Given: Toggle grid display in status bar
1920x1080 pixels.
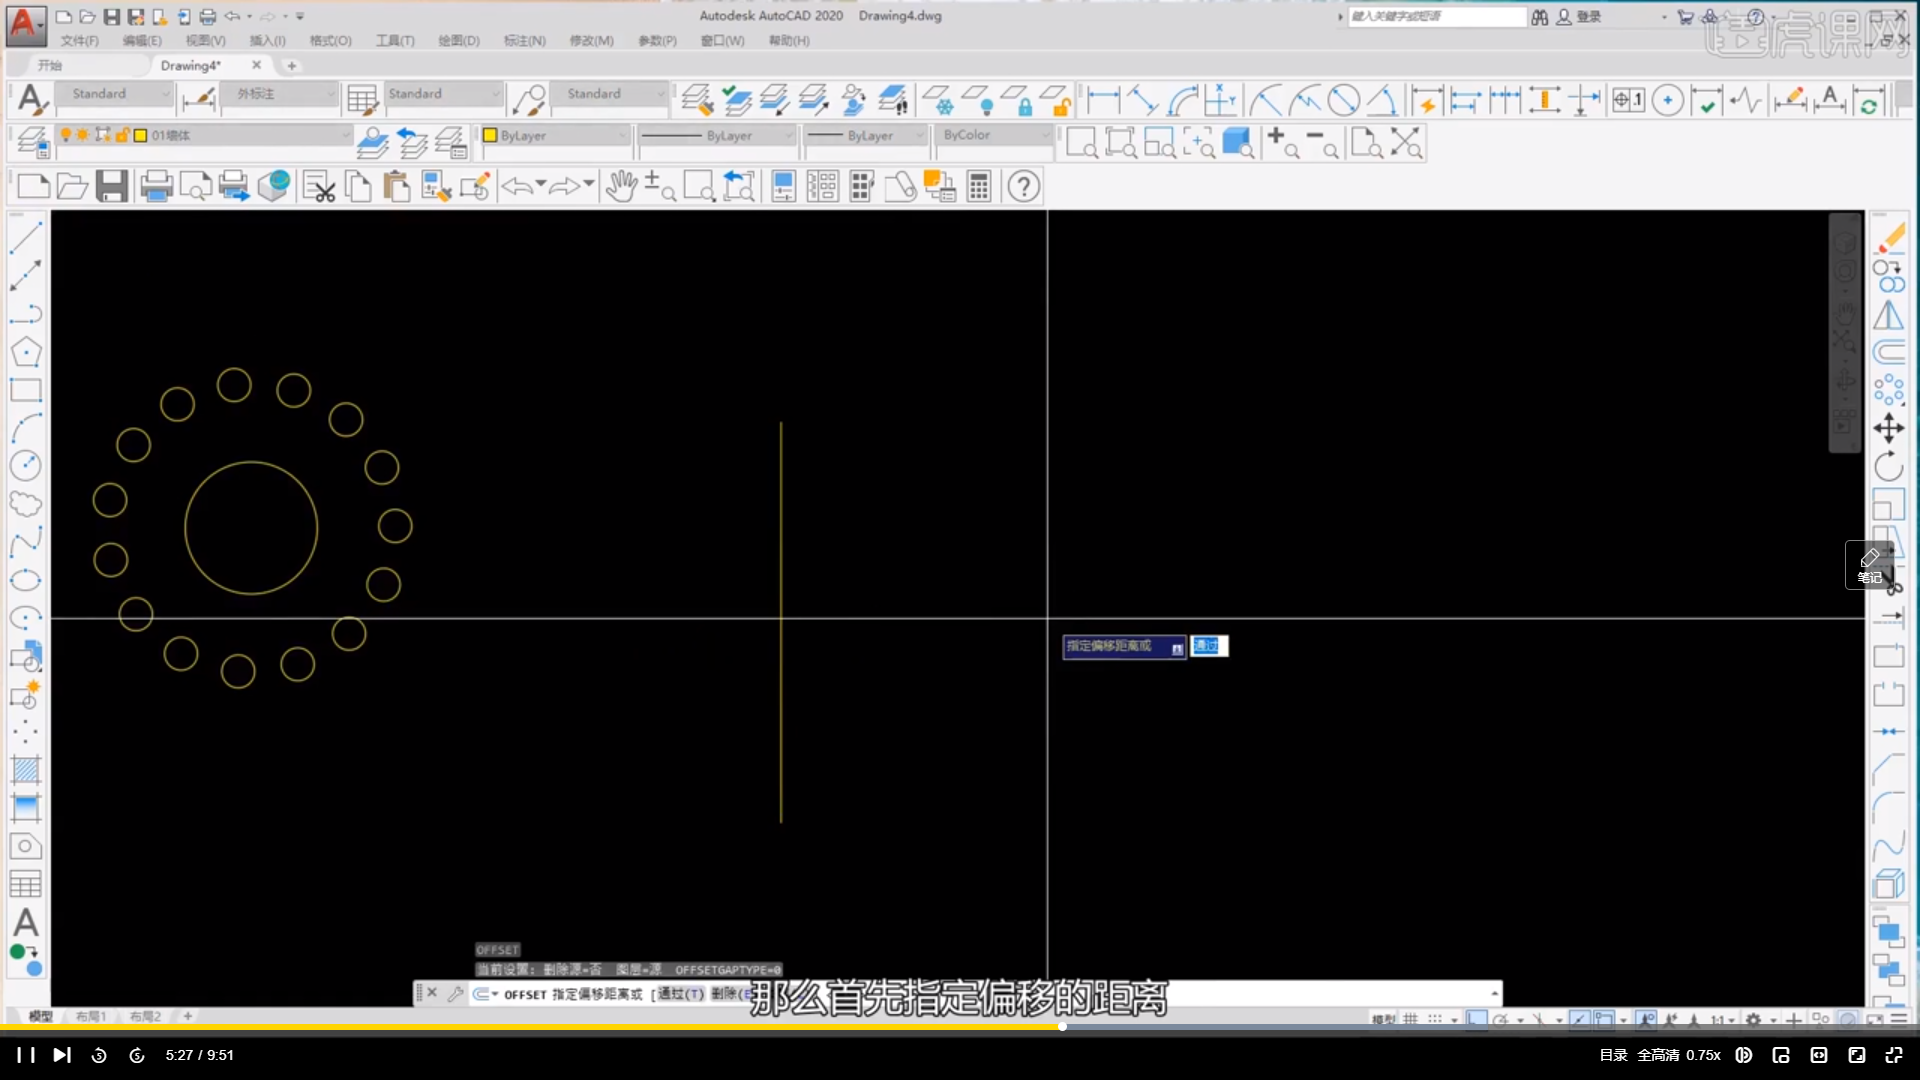Looking at the screenshot, I should click(x=1410, y=1019).
